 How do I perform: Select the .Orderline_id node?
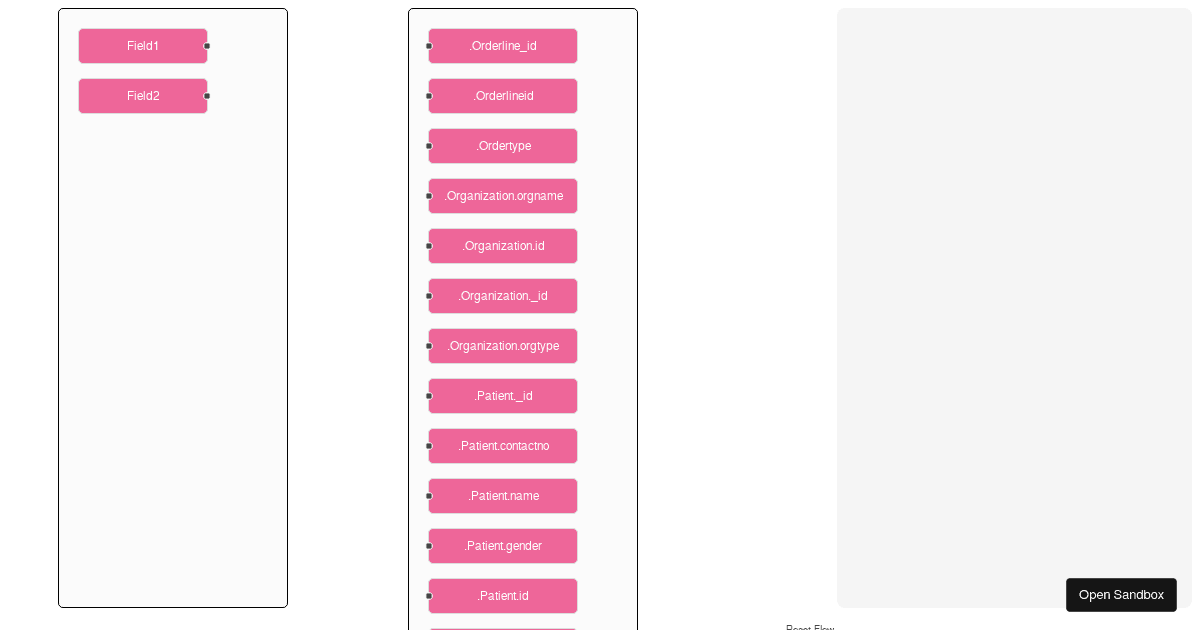tap(503, 46)
